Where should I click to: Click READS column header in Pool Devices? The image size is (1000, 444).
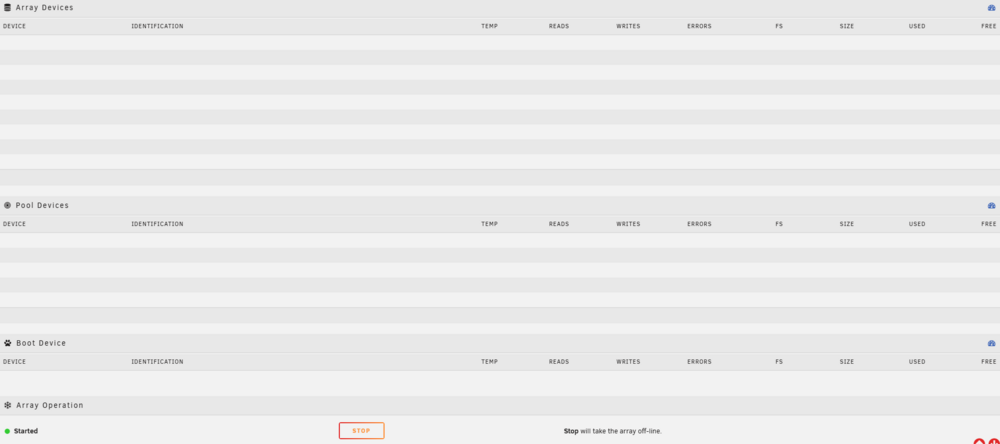click(559, 224)
